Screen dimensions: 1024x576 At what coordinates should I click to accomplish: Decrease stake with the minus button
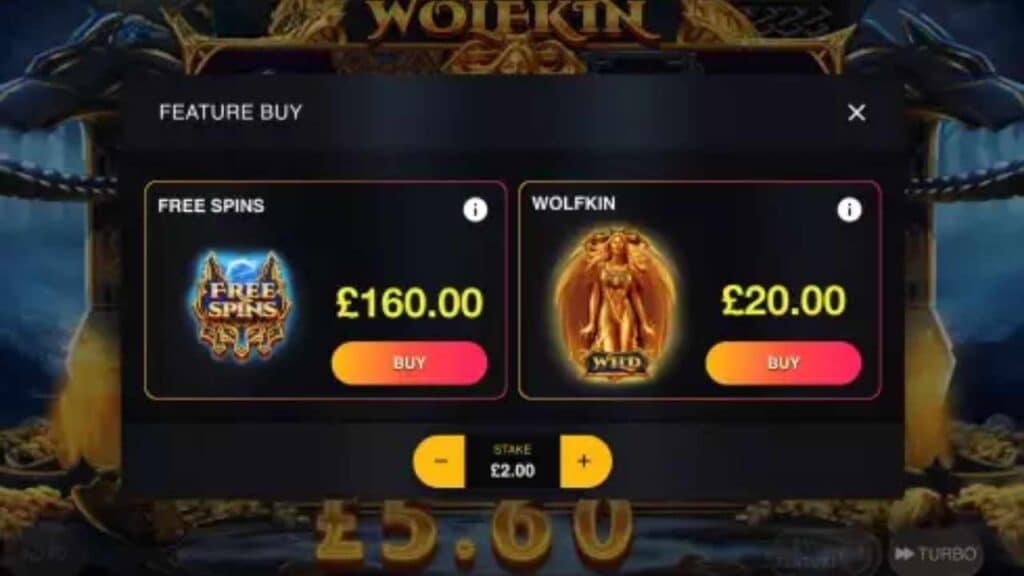[440, 462]
